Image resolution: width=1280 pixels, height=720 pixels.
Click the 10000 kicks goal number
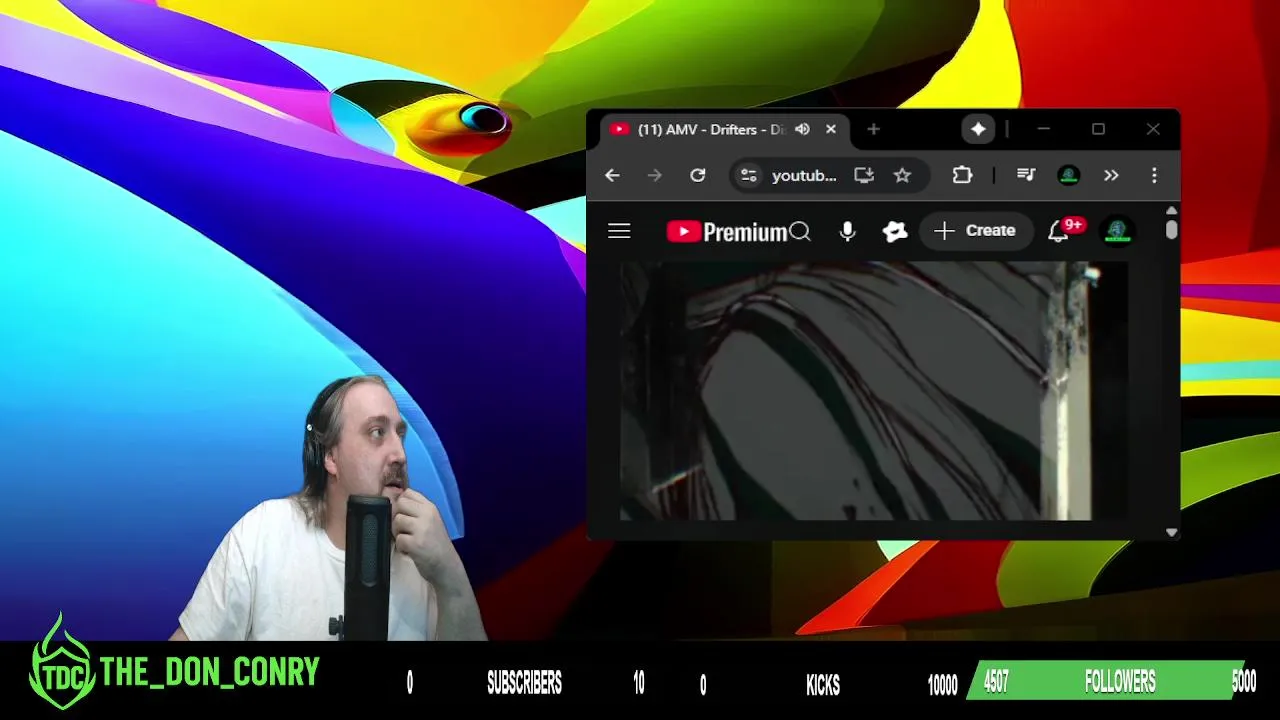pos(942,685)
